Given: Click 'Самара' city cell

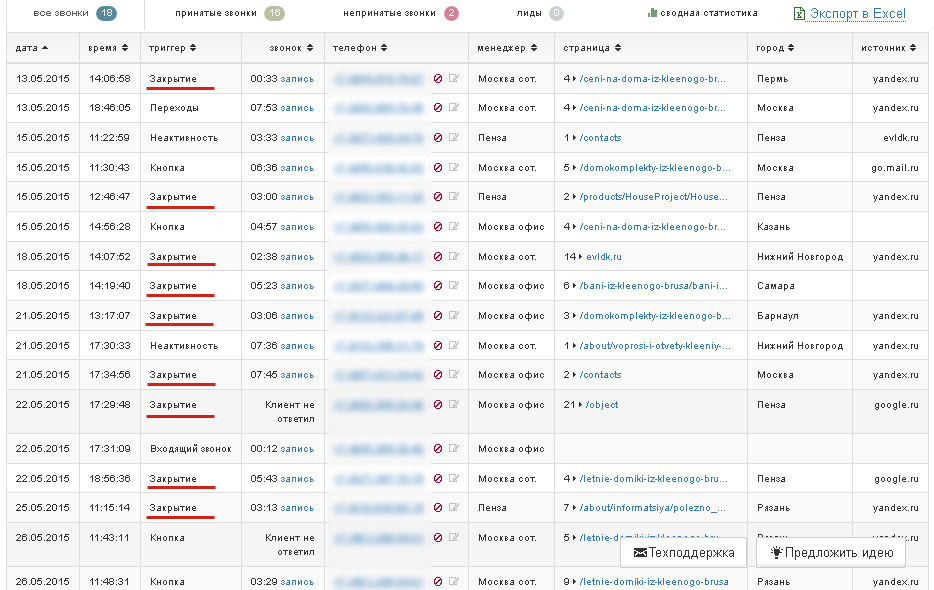Looking at the screenshot, I should point(776,286).
